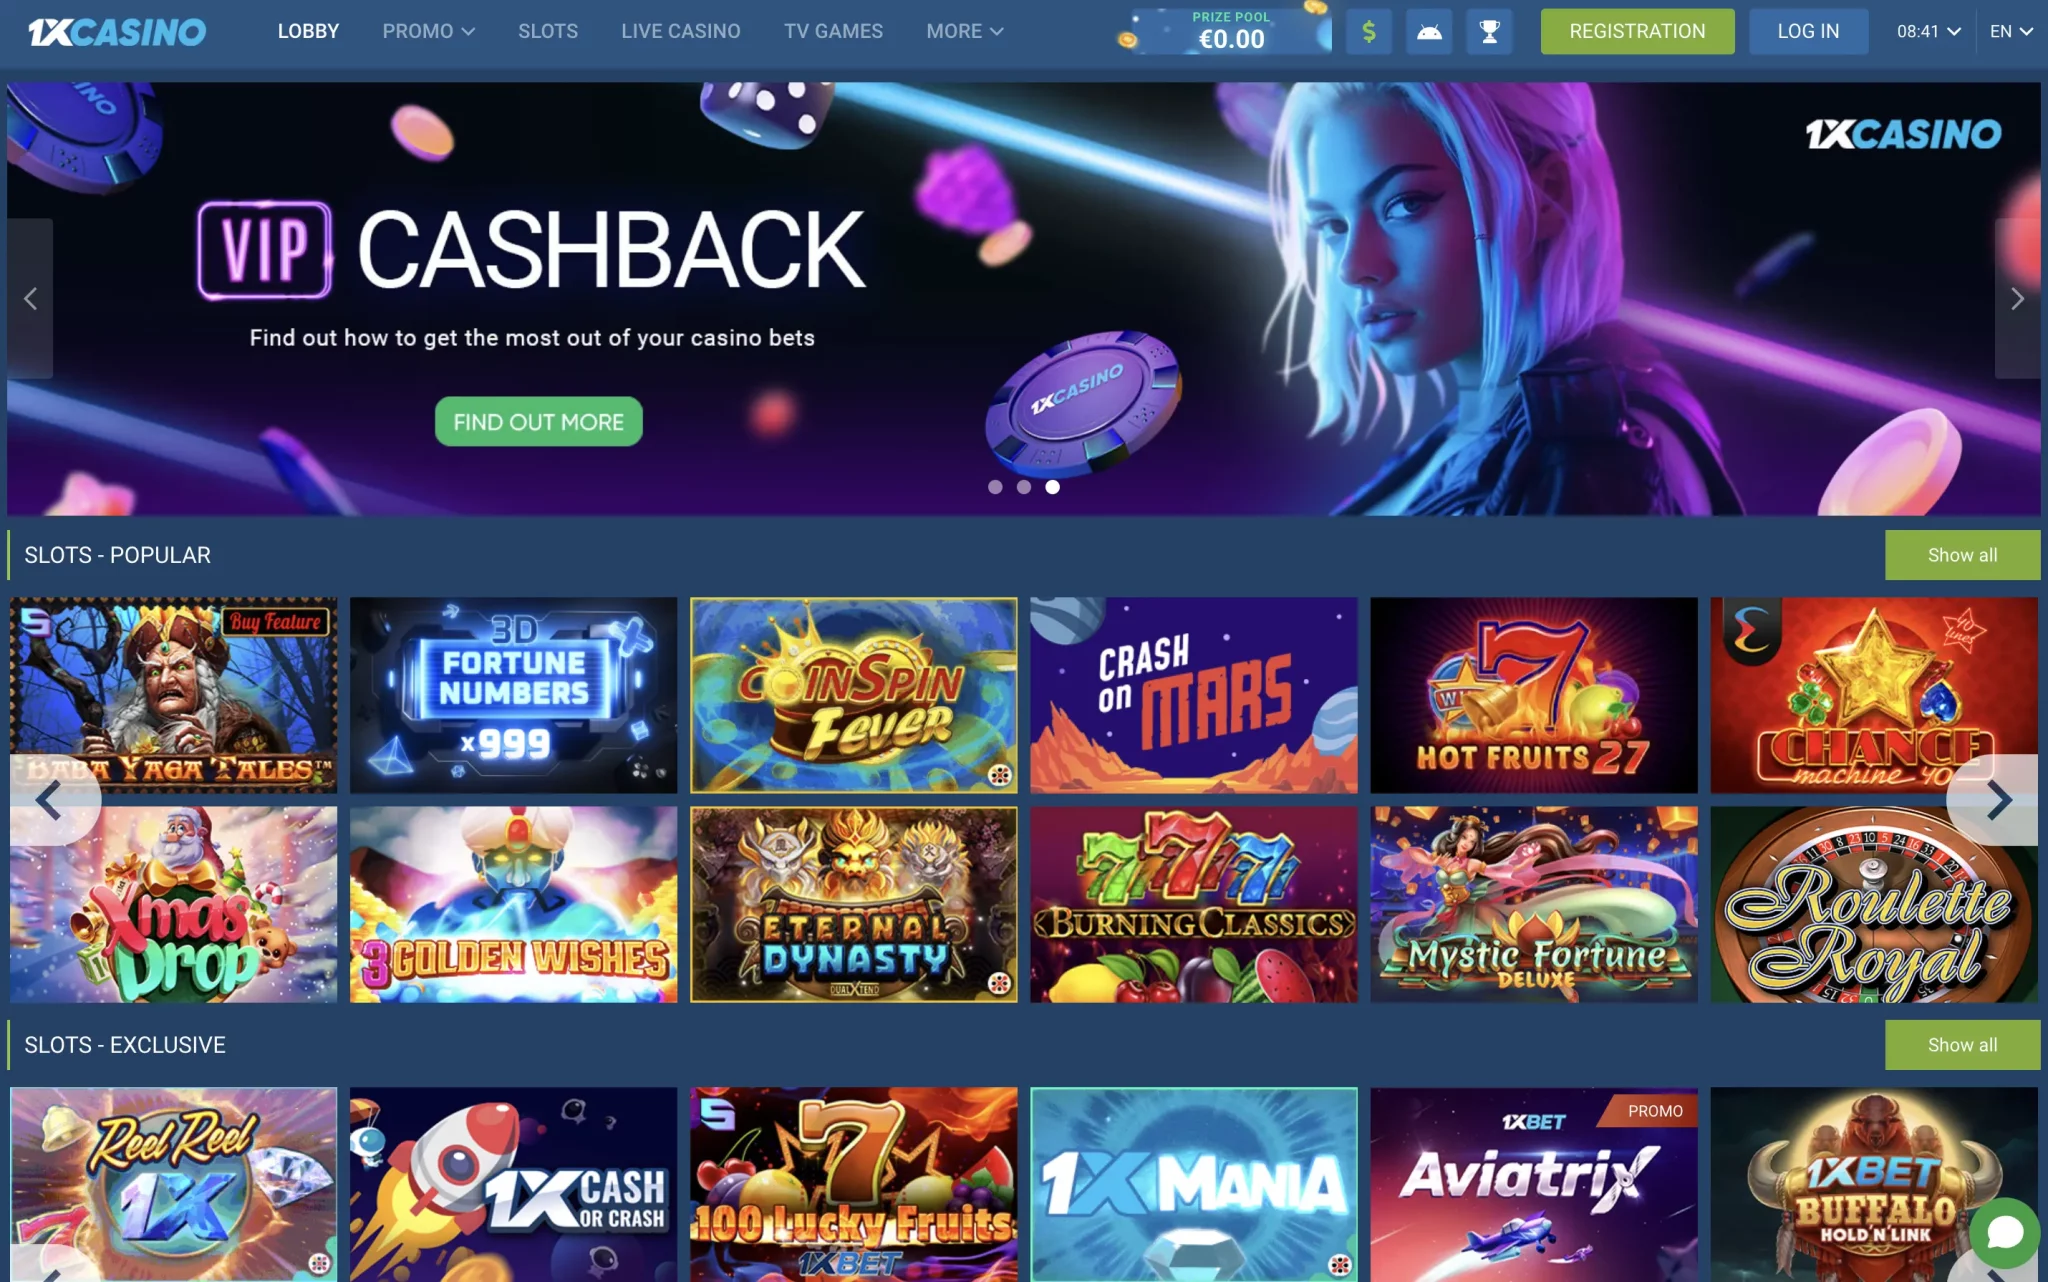Show all Slots - Popular games
The width and height of the screenshot is (2048, 1282).
(x=1962, y=555)
